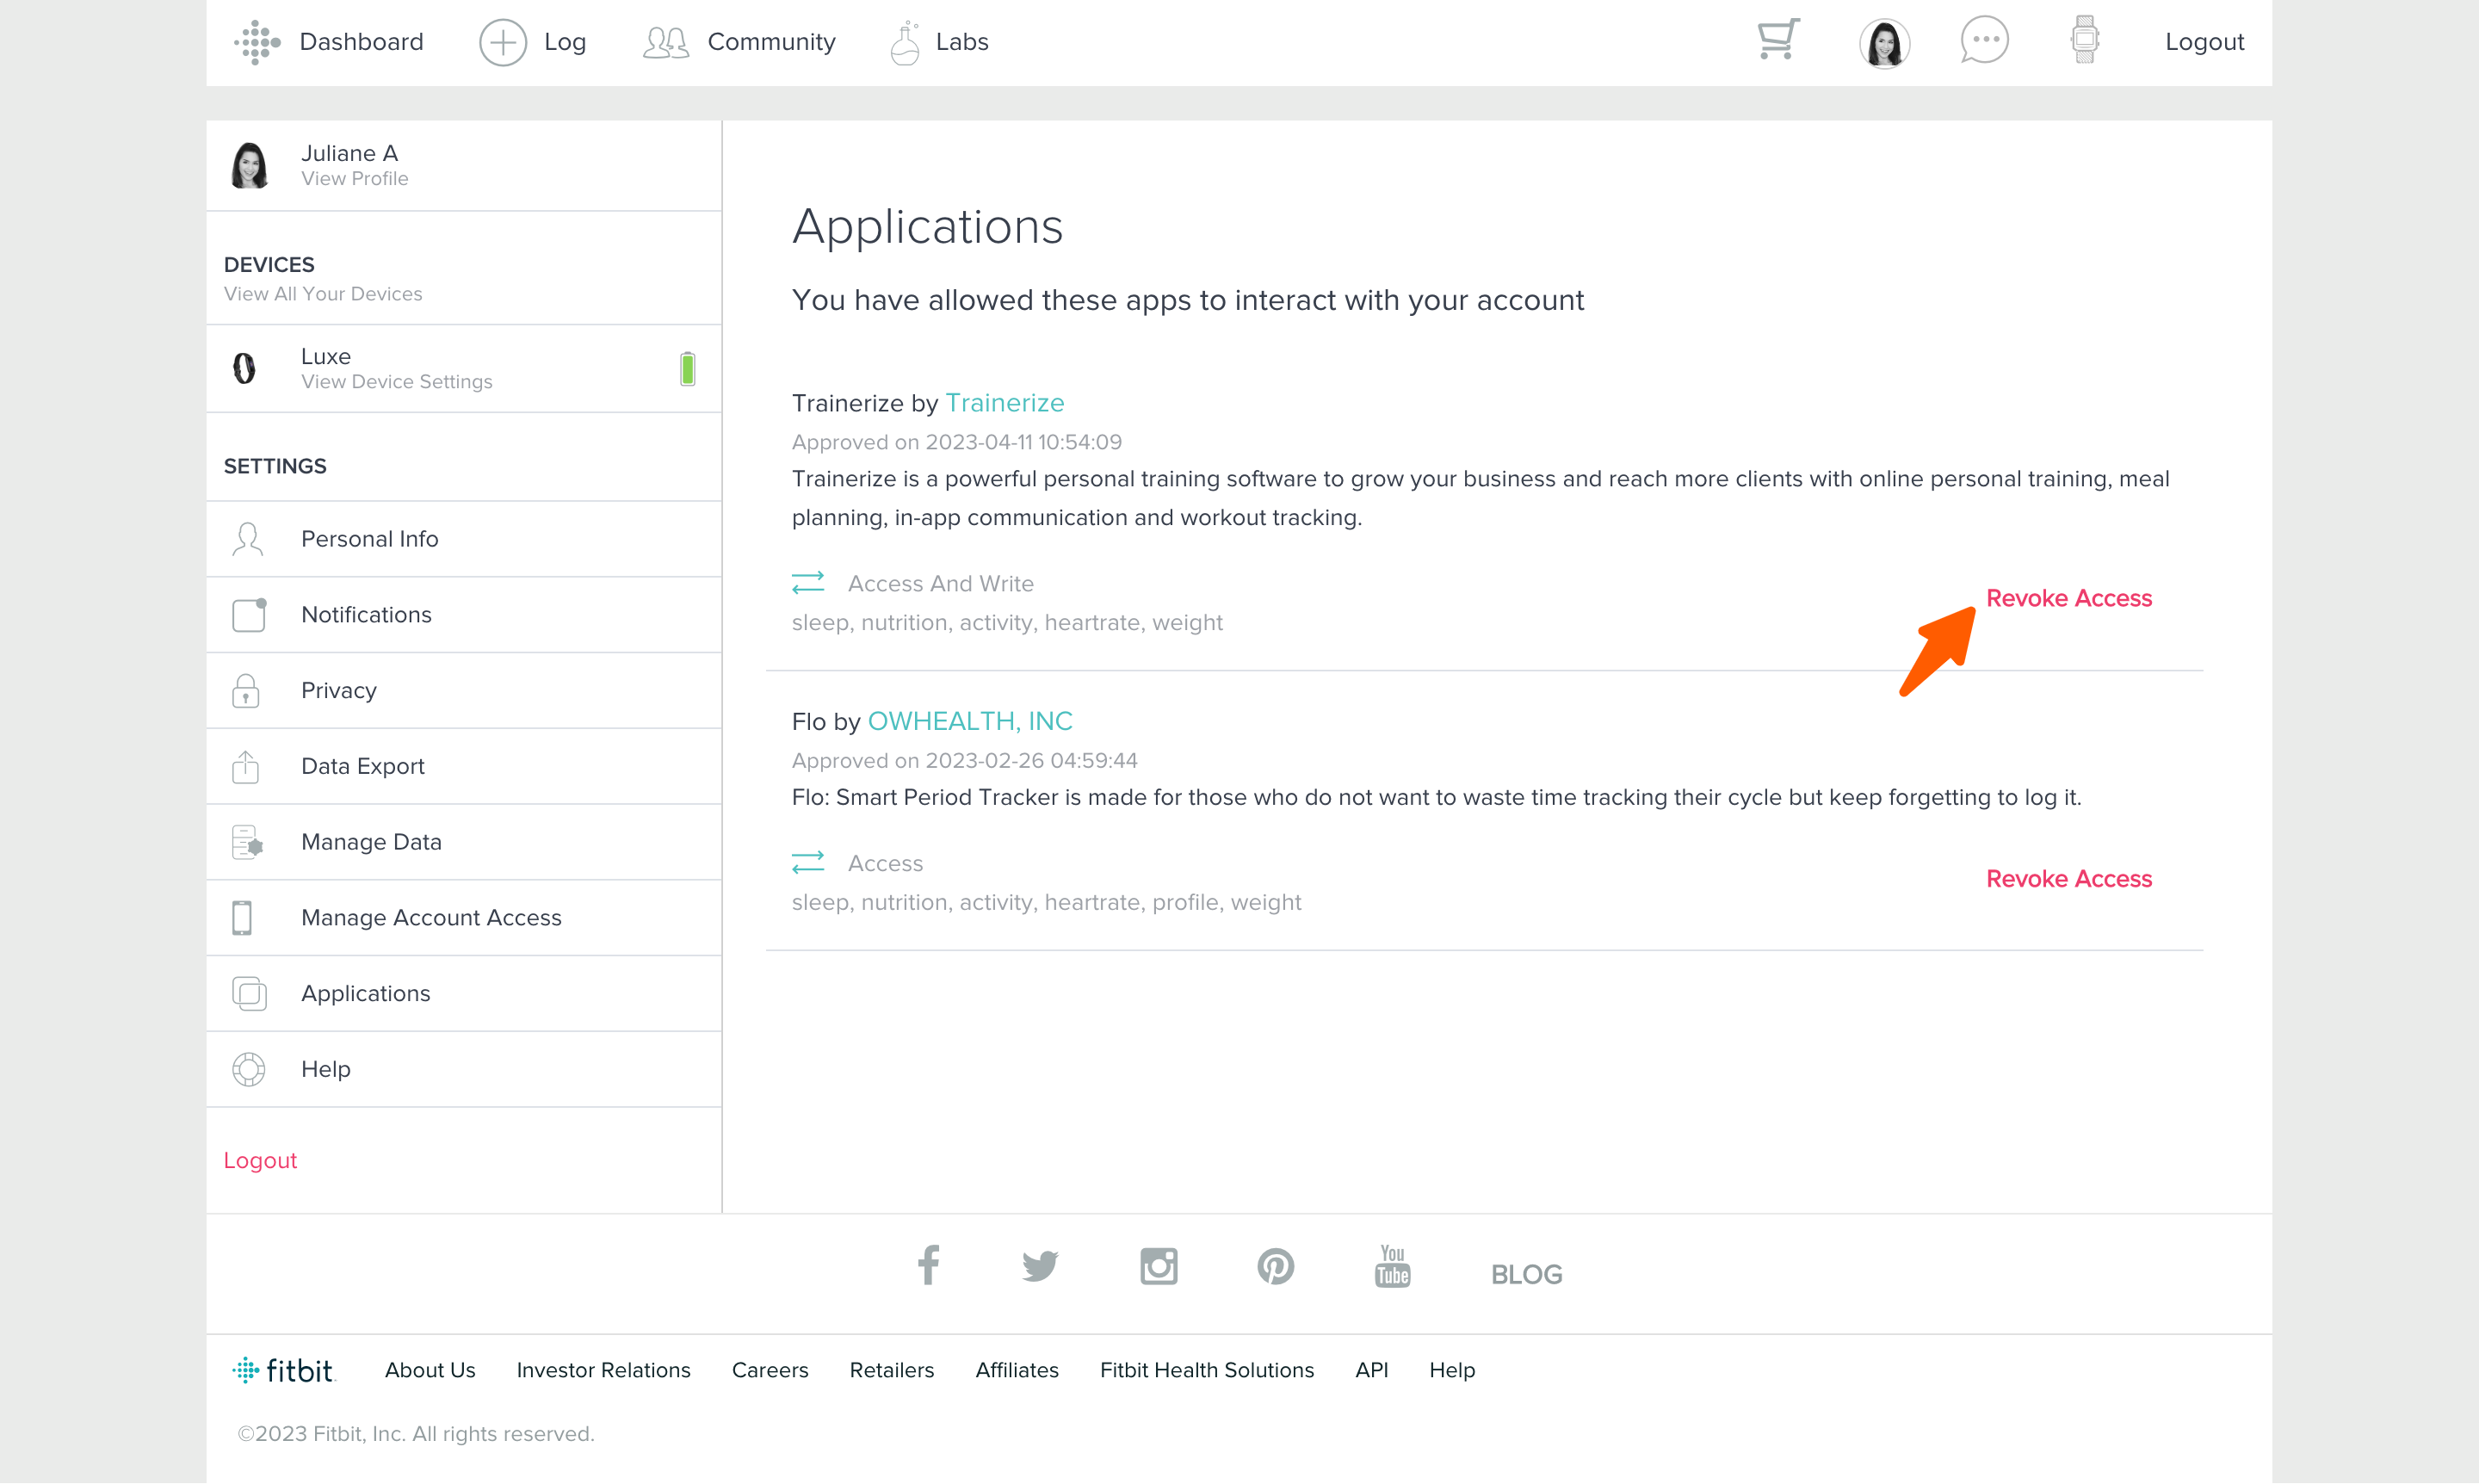Go to the Community menu item
The height and width of the screenshot is (1484, 2479).
click(771, 42)
